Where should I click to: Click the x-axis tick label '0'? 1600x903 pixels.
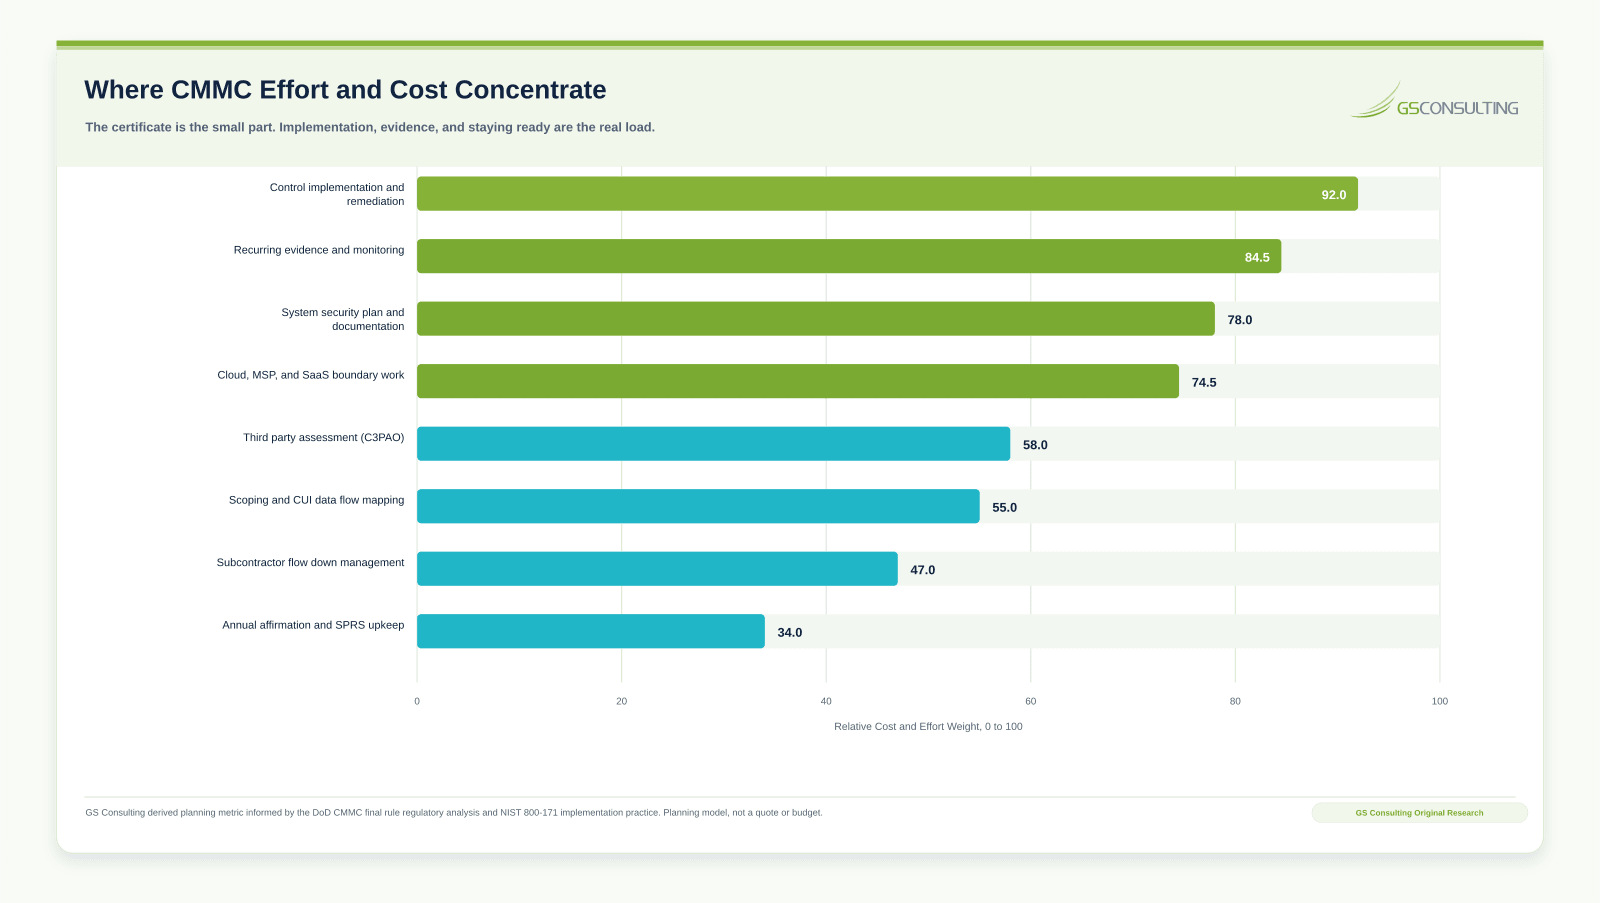point(417,701)
